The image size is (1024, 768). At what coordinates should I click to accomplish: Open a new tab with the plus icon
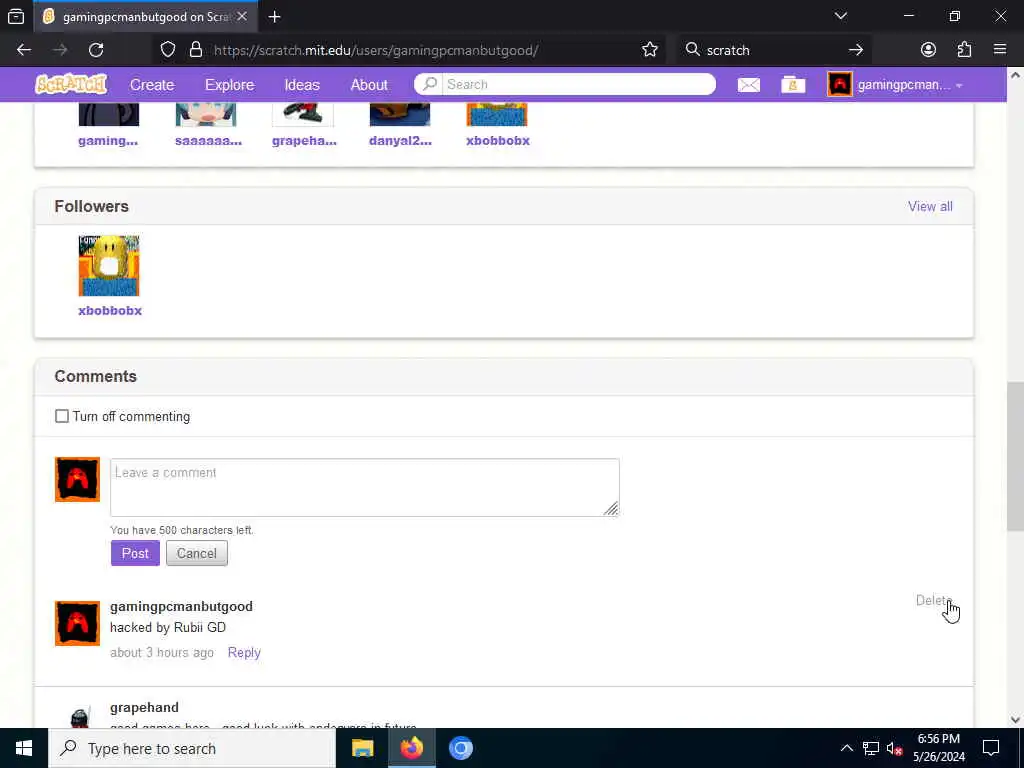tap(275, 17)
